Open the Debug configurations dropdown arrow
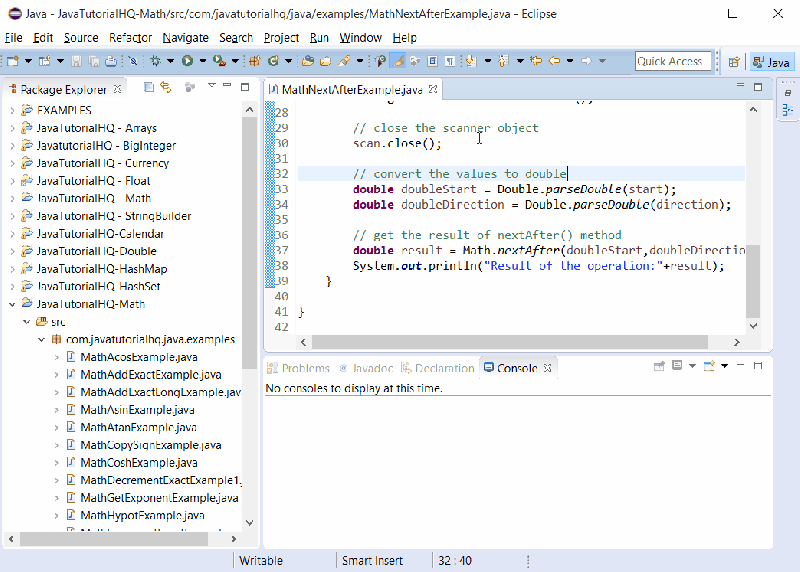This screenshot has width=800, height=572. (x=170, y=61)
